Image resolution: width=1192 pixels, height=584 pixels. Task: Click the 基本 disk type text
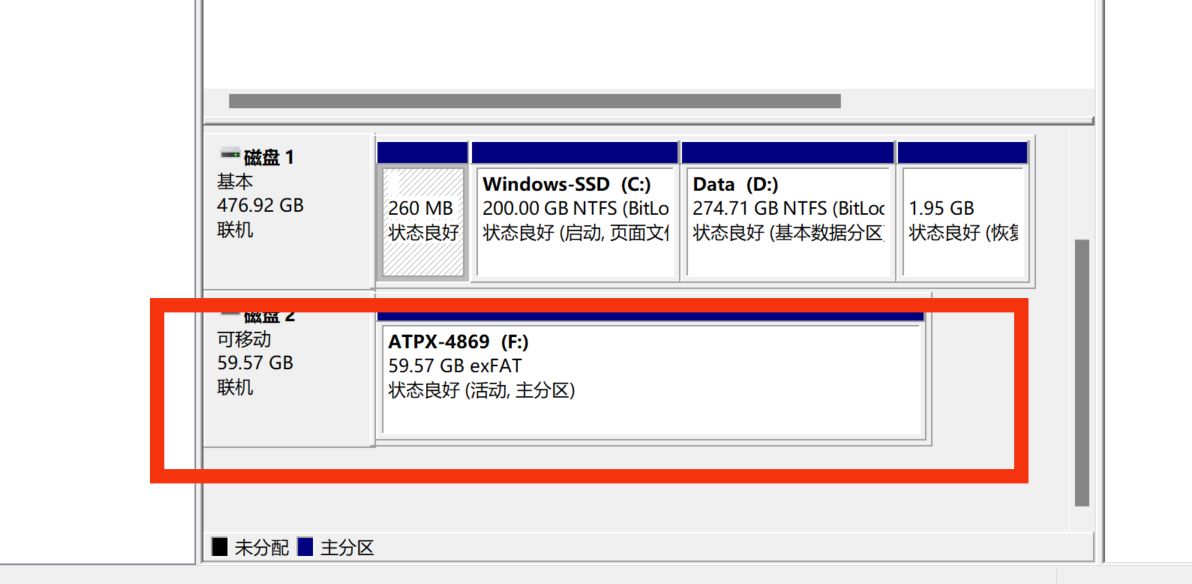[x=235, y=182]
